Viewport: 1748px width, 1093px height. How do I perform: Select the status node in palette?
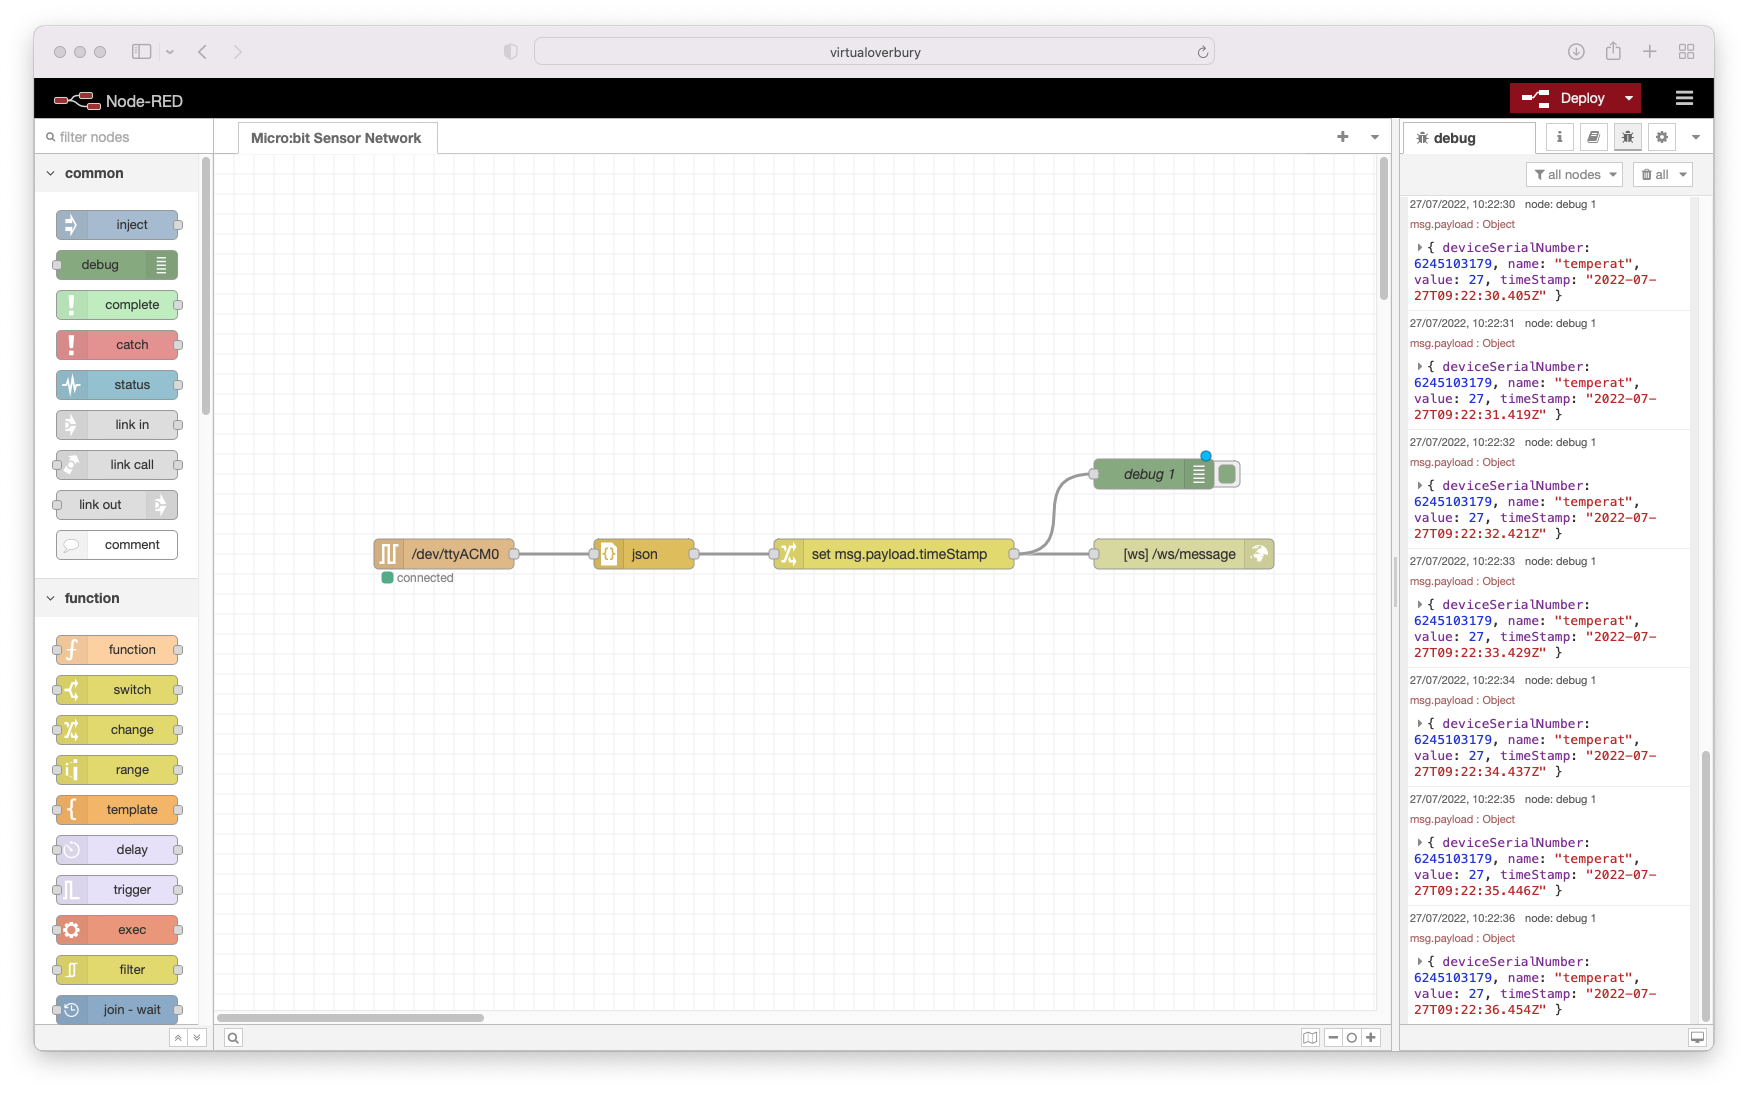click(117, 385)
